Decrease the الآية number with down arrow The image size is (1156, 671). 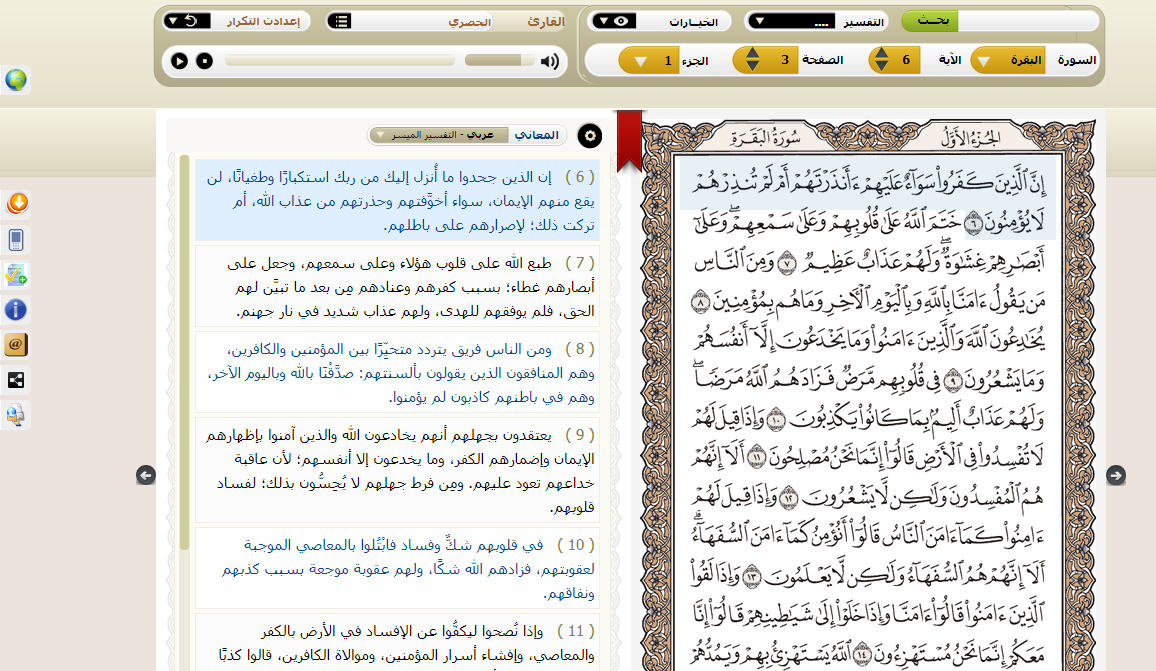882,66
